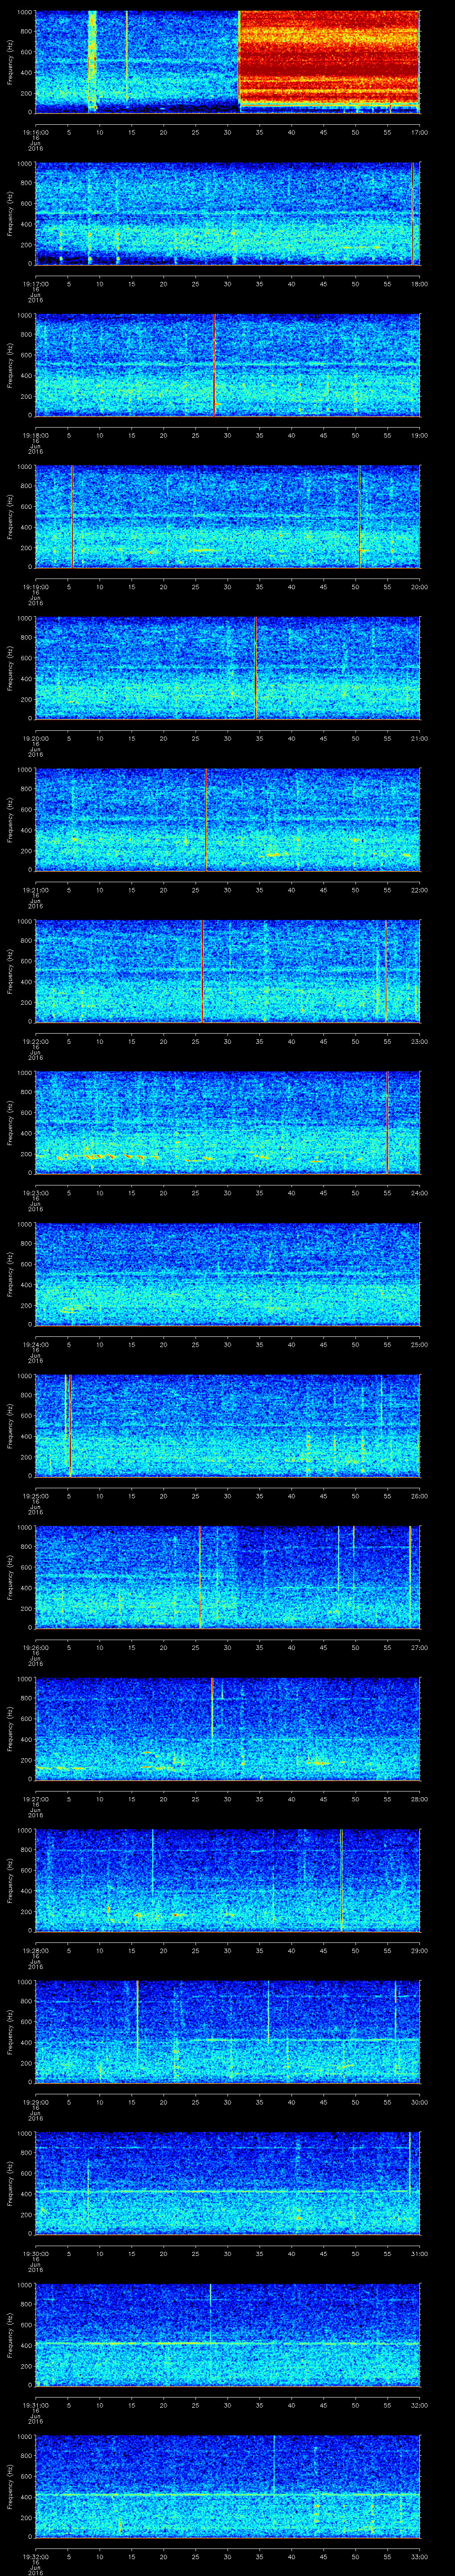Click the Frequency (Hz) label of the 19:24:00 panel
This screenshot has width=455, height=2576.
click(x=10, y=1274)
